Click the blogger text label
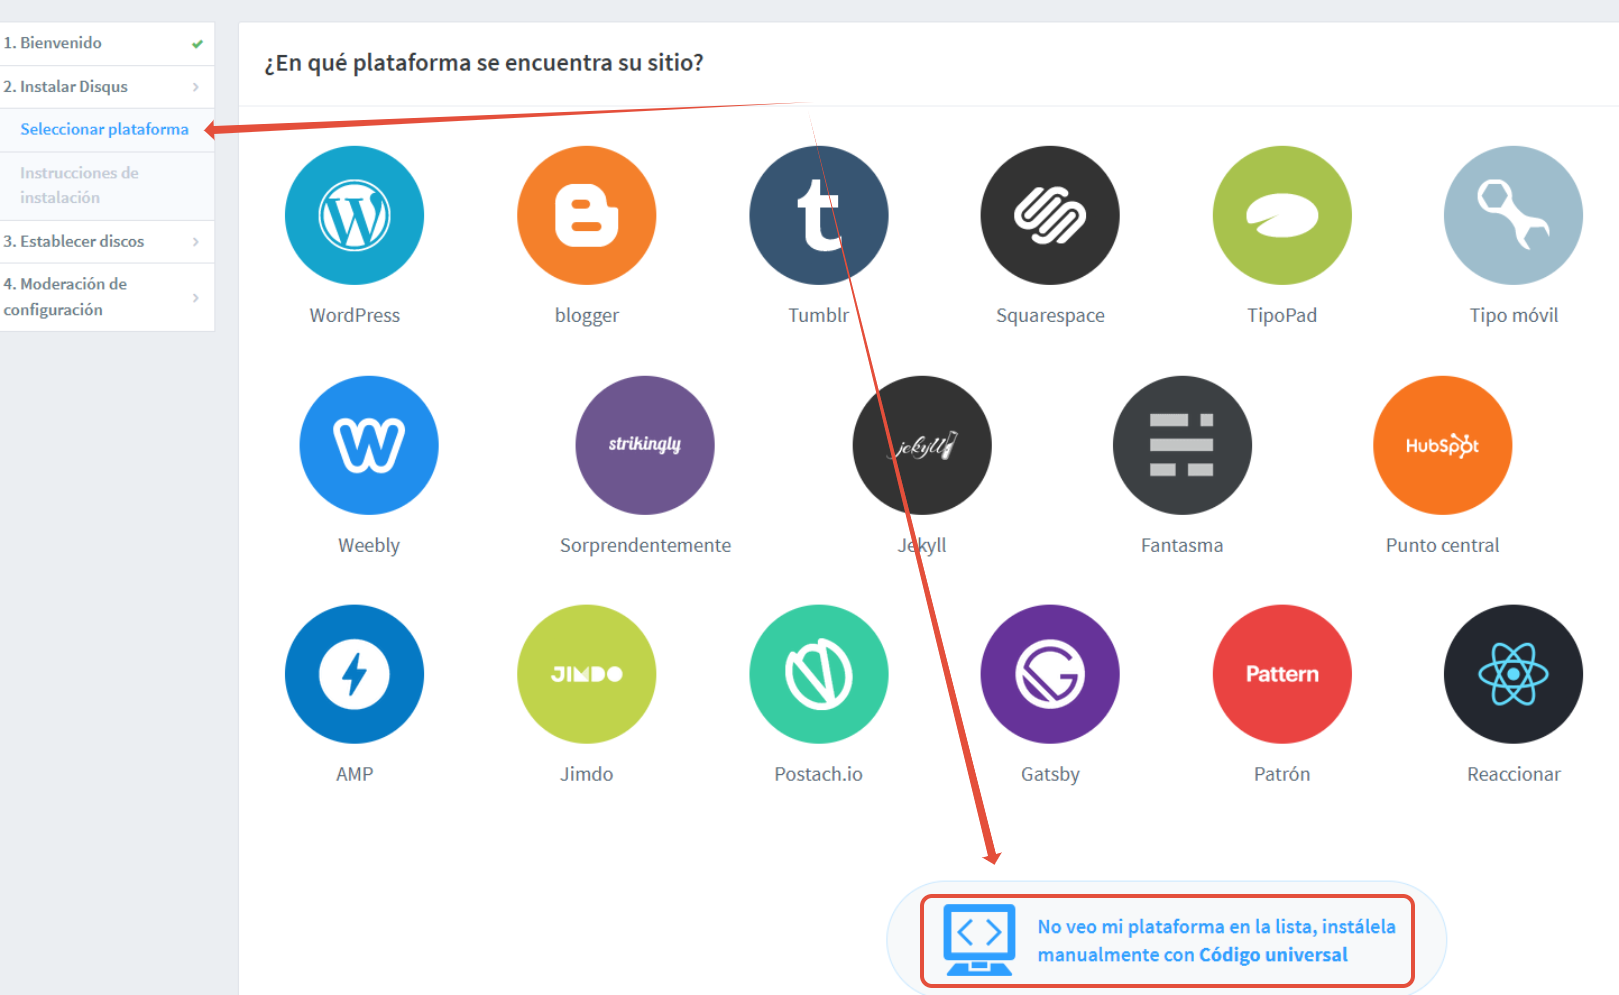This screenshot has height=995, width=1619. [587, 316]
